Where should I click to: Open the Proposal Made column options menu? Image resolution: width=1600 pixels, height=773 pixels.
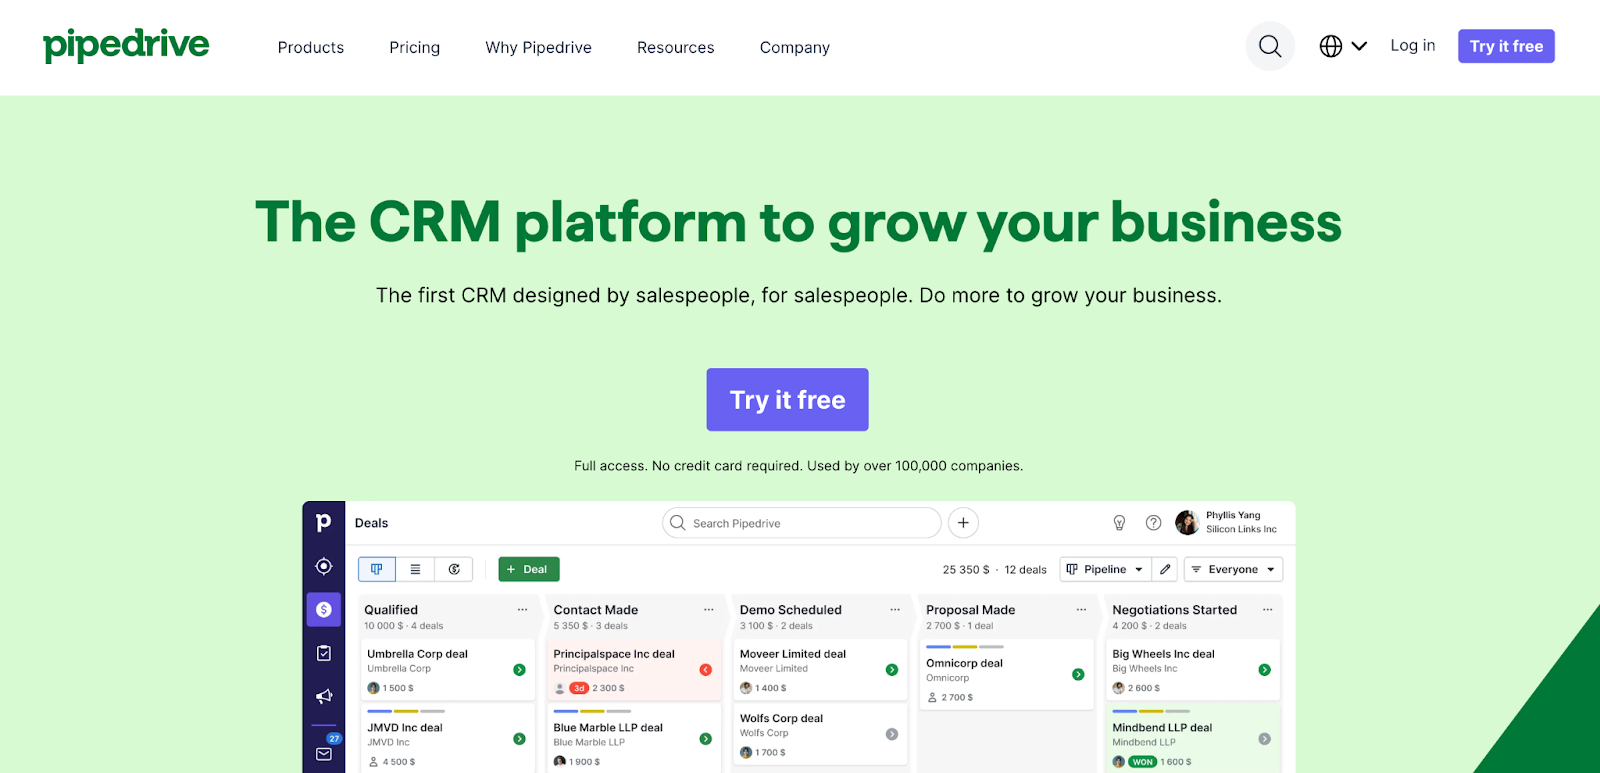[x=1081, y=609]
